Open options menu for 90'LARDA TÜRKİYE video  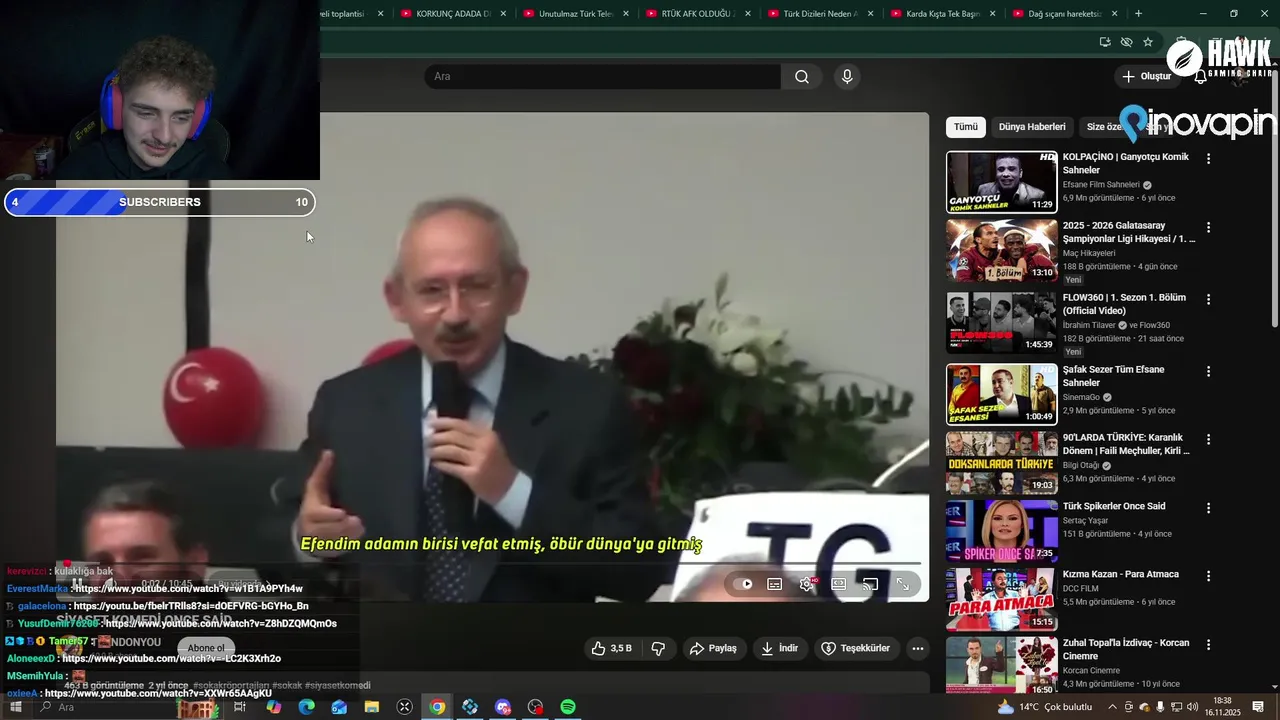click(1208, 439)
